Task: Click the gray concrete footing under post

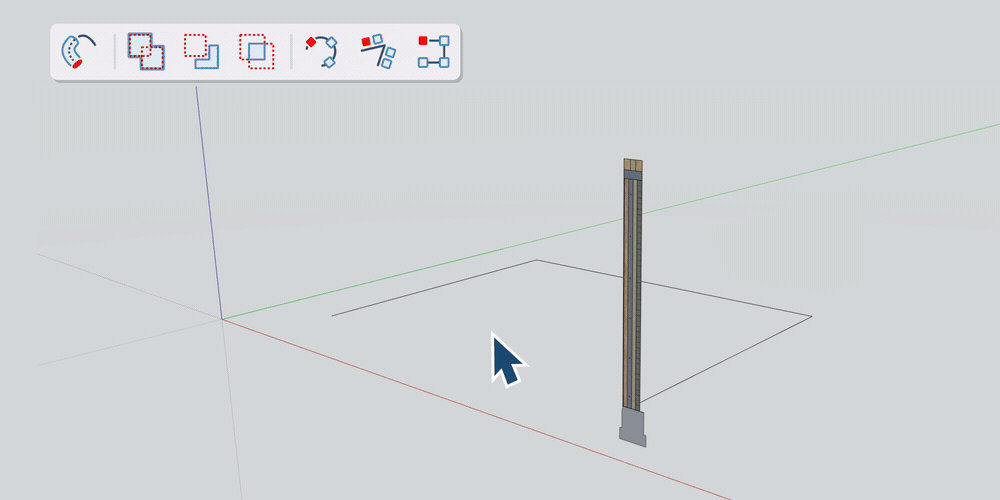Action: point(633,428)
